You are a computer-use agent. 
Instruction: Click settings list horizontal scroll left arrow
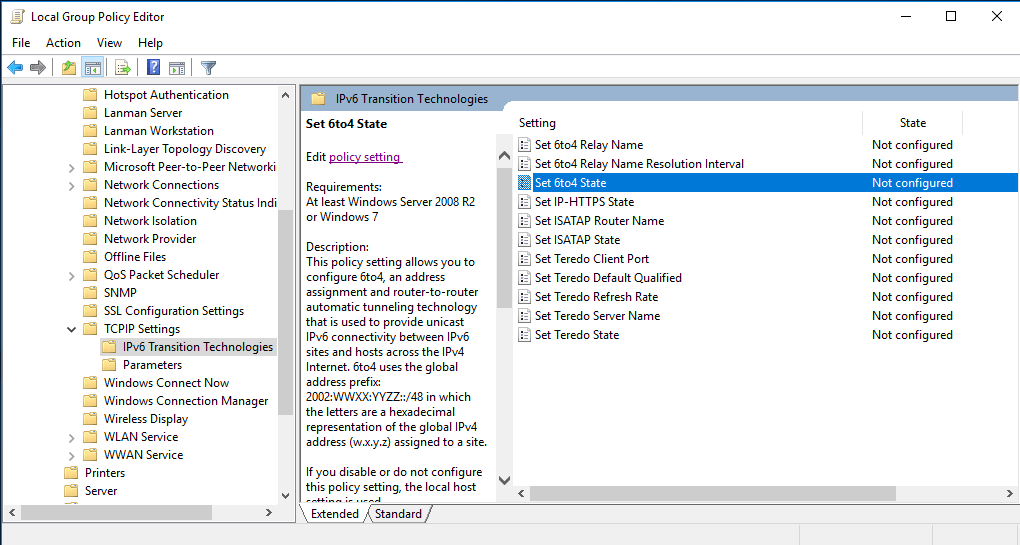[521, 494]
